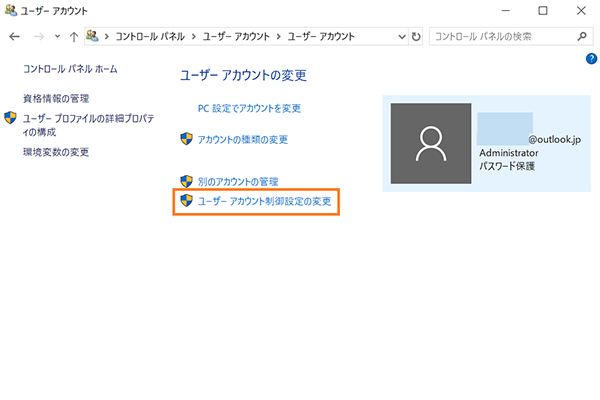The height and width of the screenshot is (400, 600).
Task: Click shield icon beside ユーザー プロファイル link
Action: 10,118
